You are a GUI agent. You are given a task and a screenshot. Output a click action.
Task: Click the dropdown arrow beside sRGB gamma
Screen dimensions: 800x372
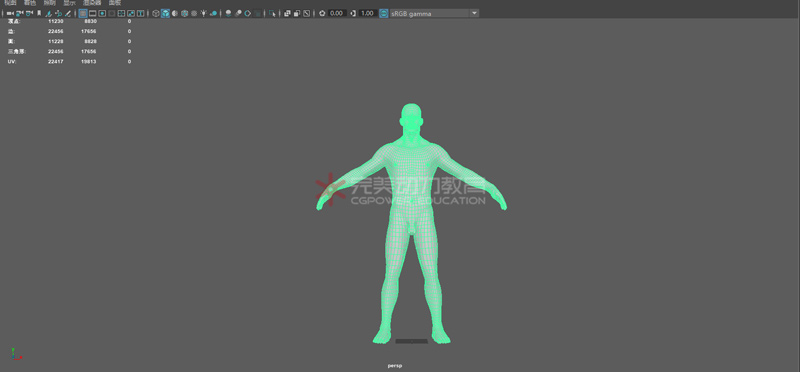pos(474,13)
